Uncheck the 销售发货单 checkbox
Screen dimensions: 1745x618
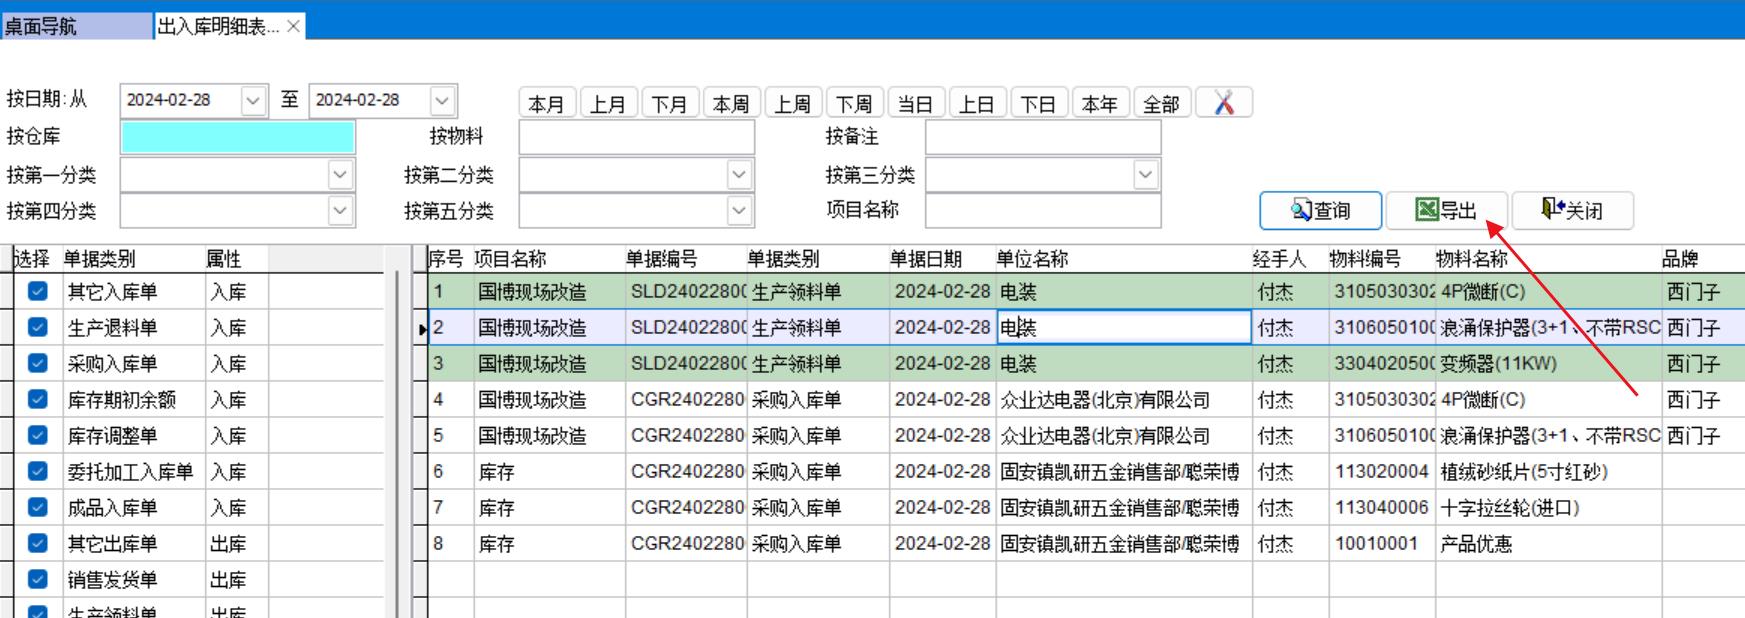pyautogui.click(x=38, y=579)
